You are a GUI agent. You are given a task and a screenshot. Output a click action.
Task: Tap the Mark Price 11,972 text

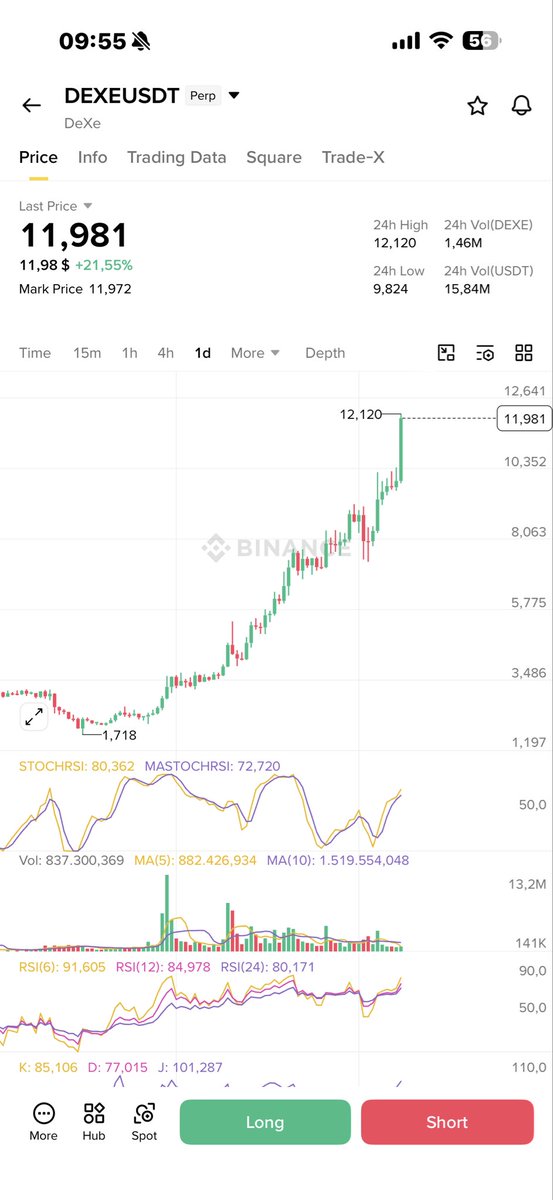point(75,289)
